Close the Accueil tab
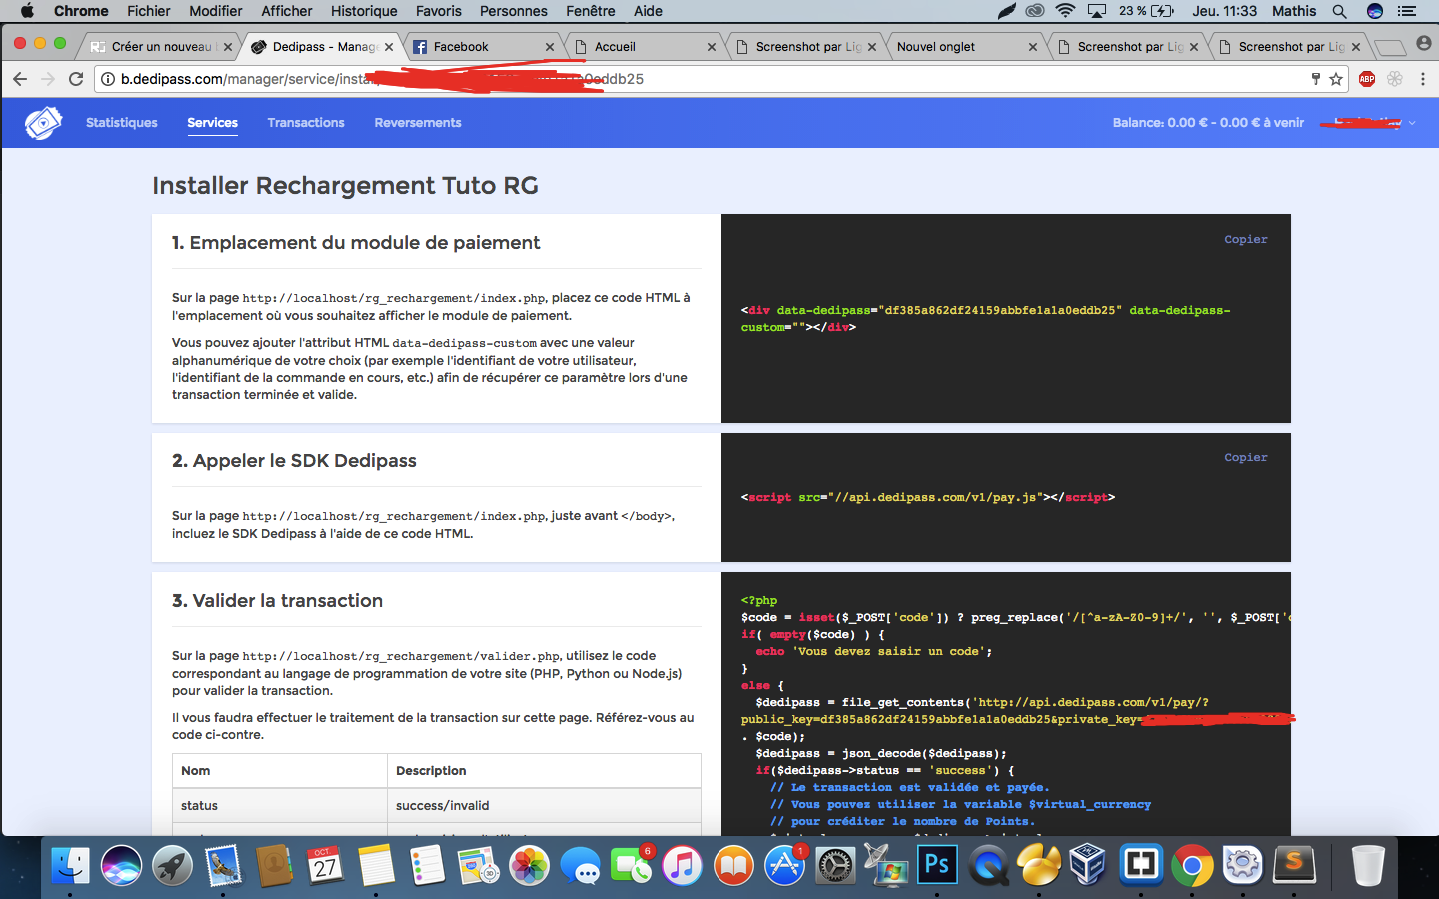 coord(712,47)
